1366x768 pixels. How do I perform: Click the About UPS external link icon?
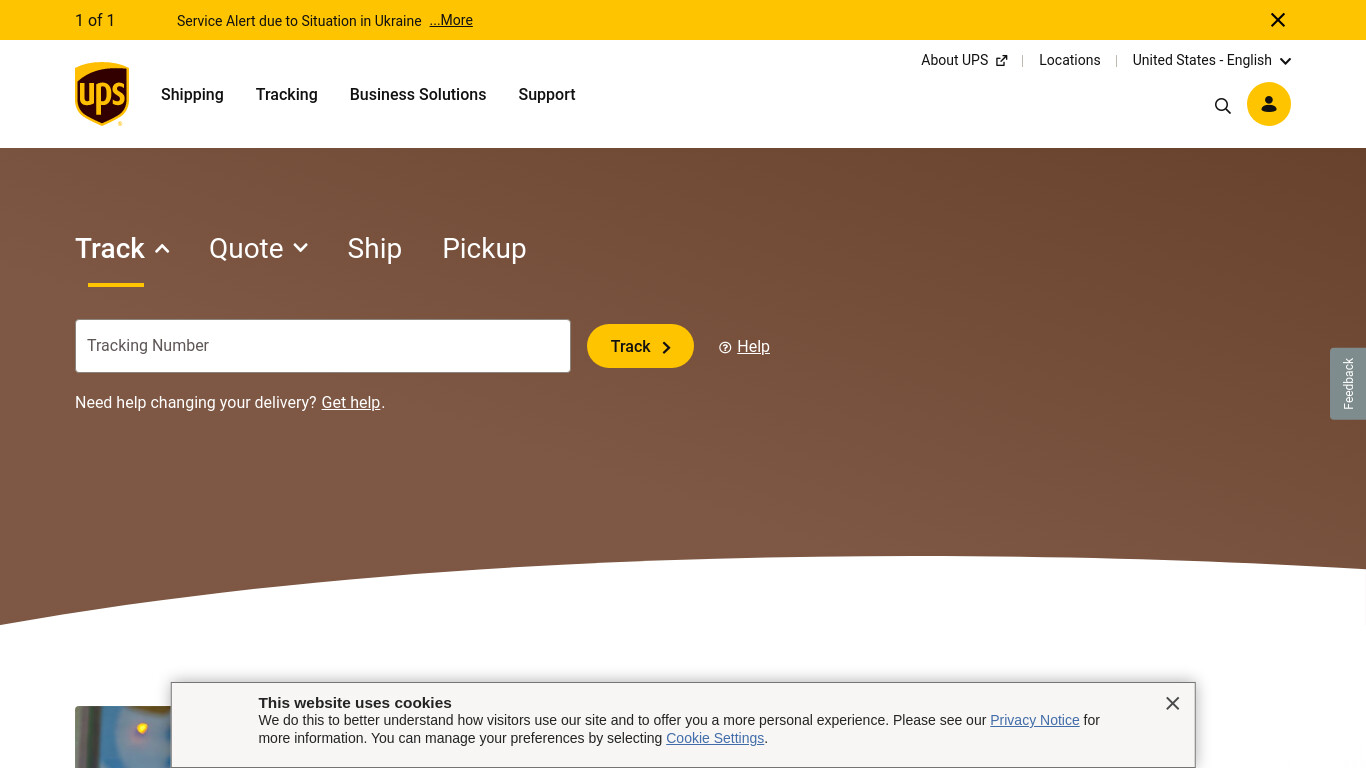[x=1001, y=61]
